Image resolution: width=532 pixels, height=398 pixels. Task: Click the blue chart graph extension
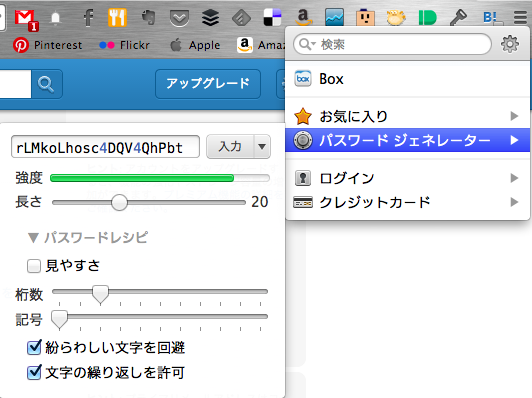(x=335, y=18)
